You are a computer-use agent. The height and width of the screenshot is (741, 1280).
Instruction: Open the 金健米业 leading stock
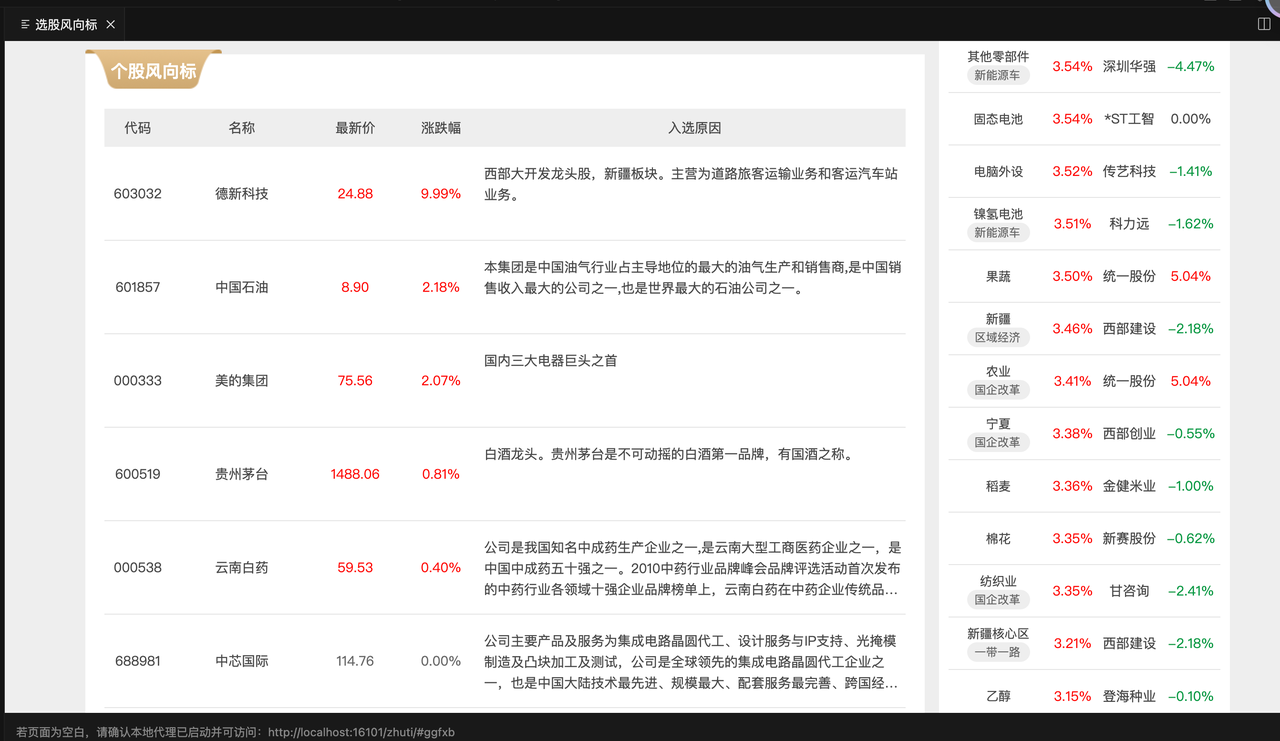(x=1129, y=486)
